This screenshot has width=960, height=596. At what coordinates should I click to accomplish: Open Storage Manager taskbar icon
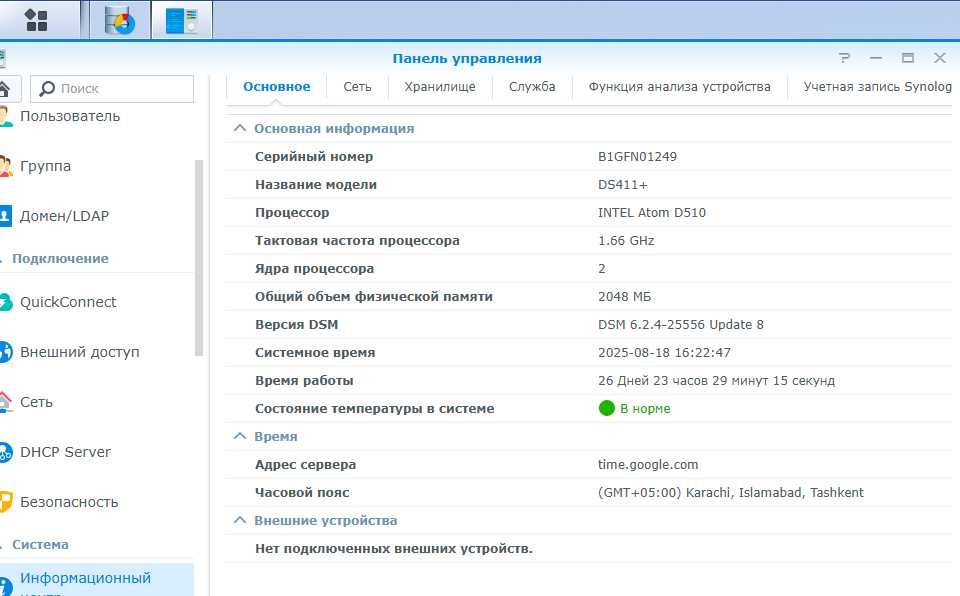point(120,20)
